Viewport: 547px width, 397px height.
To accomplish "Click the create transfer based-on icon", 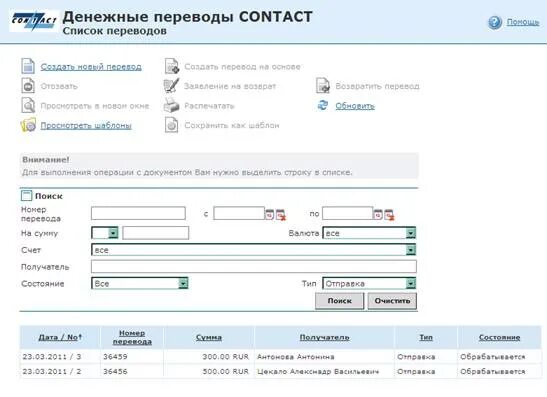I will tap(172, 66).
